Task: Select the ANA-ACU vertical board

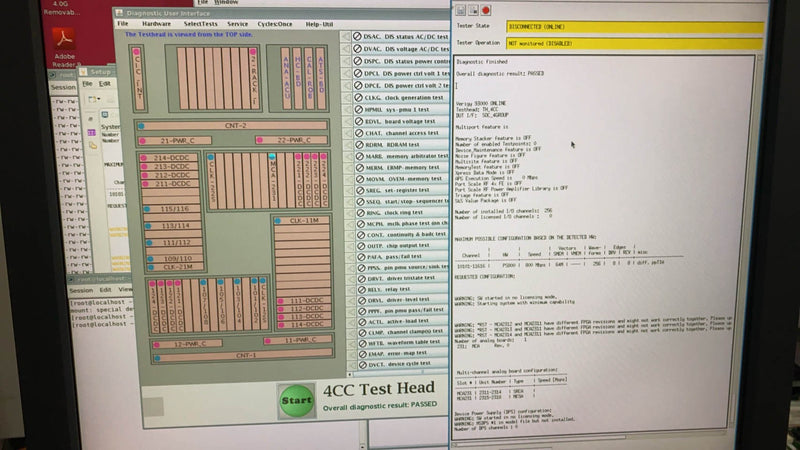Action: [286, 78]
